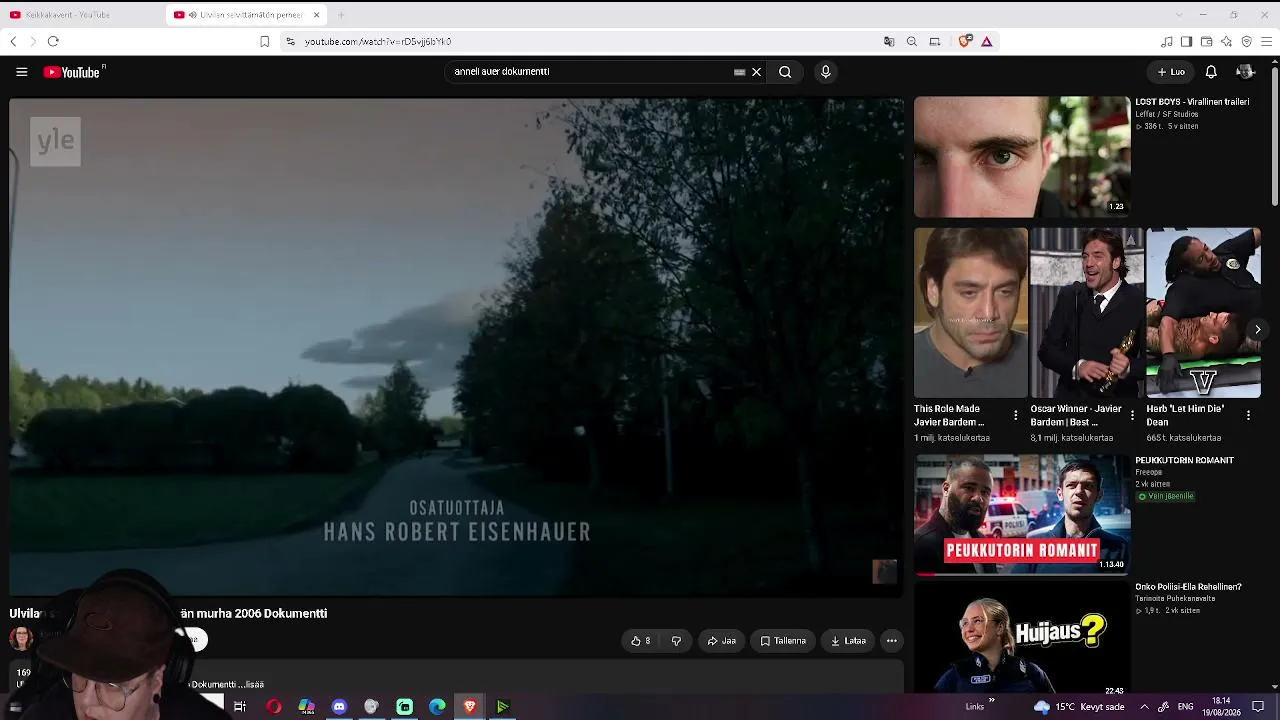Show next shorts with right arrow
Screen dimensions: 1280x720
pyautogui.click(x=1257, y=330)
